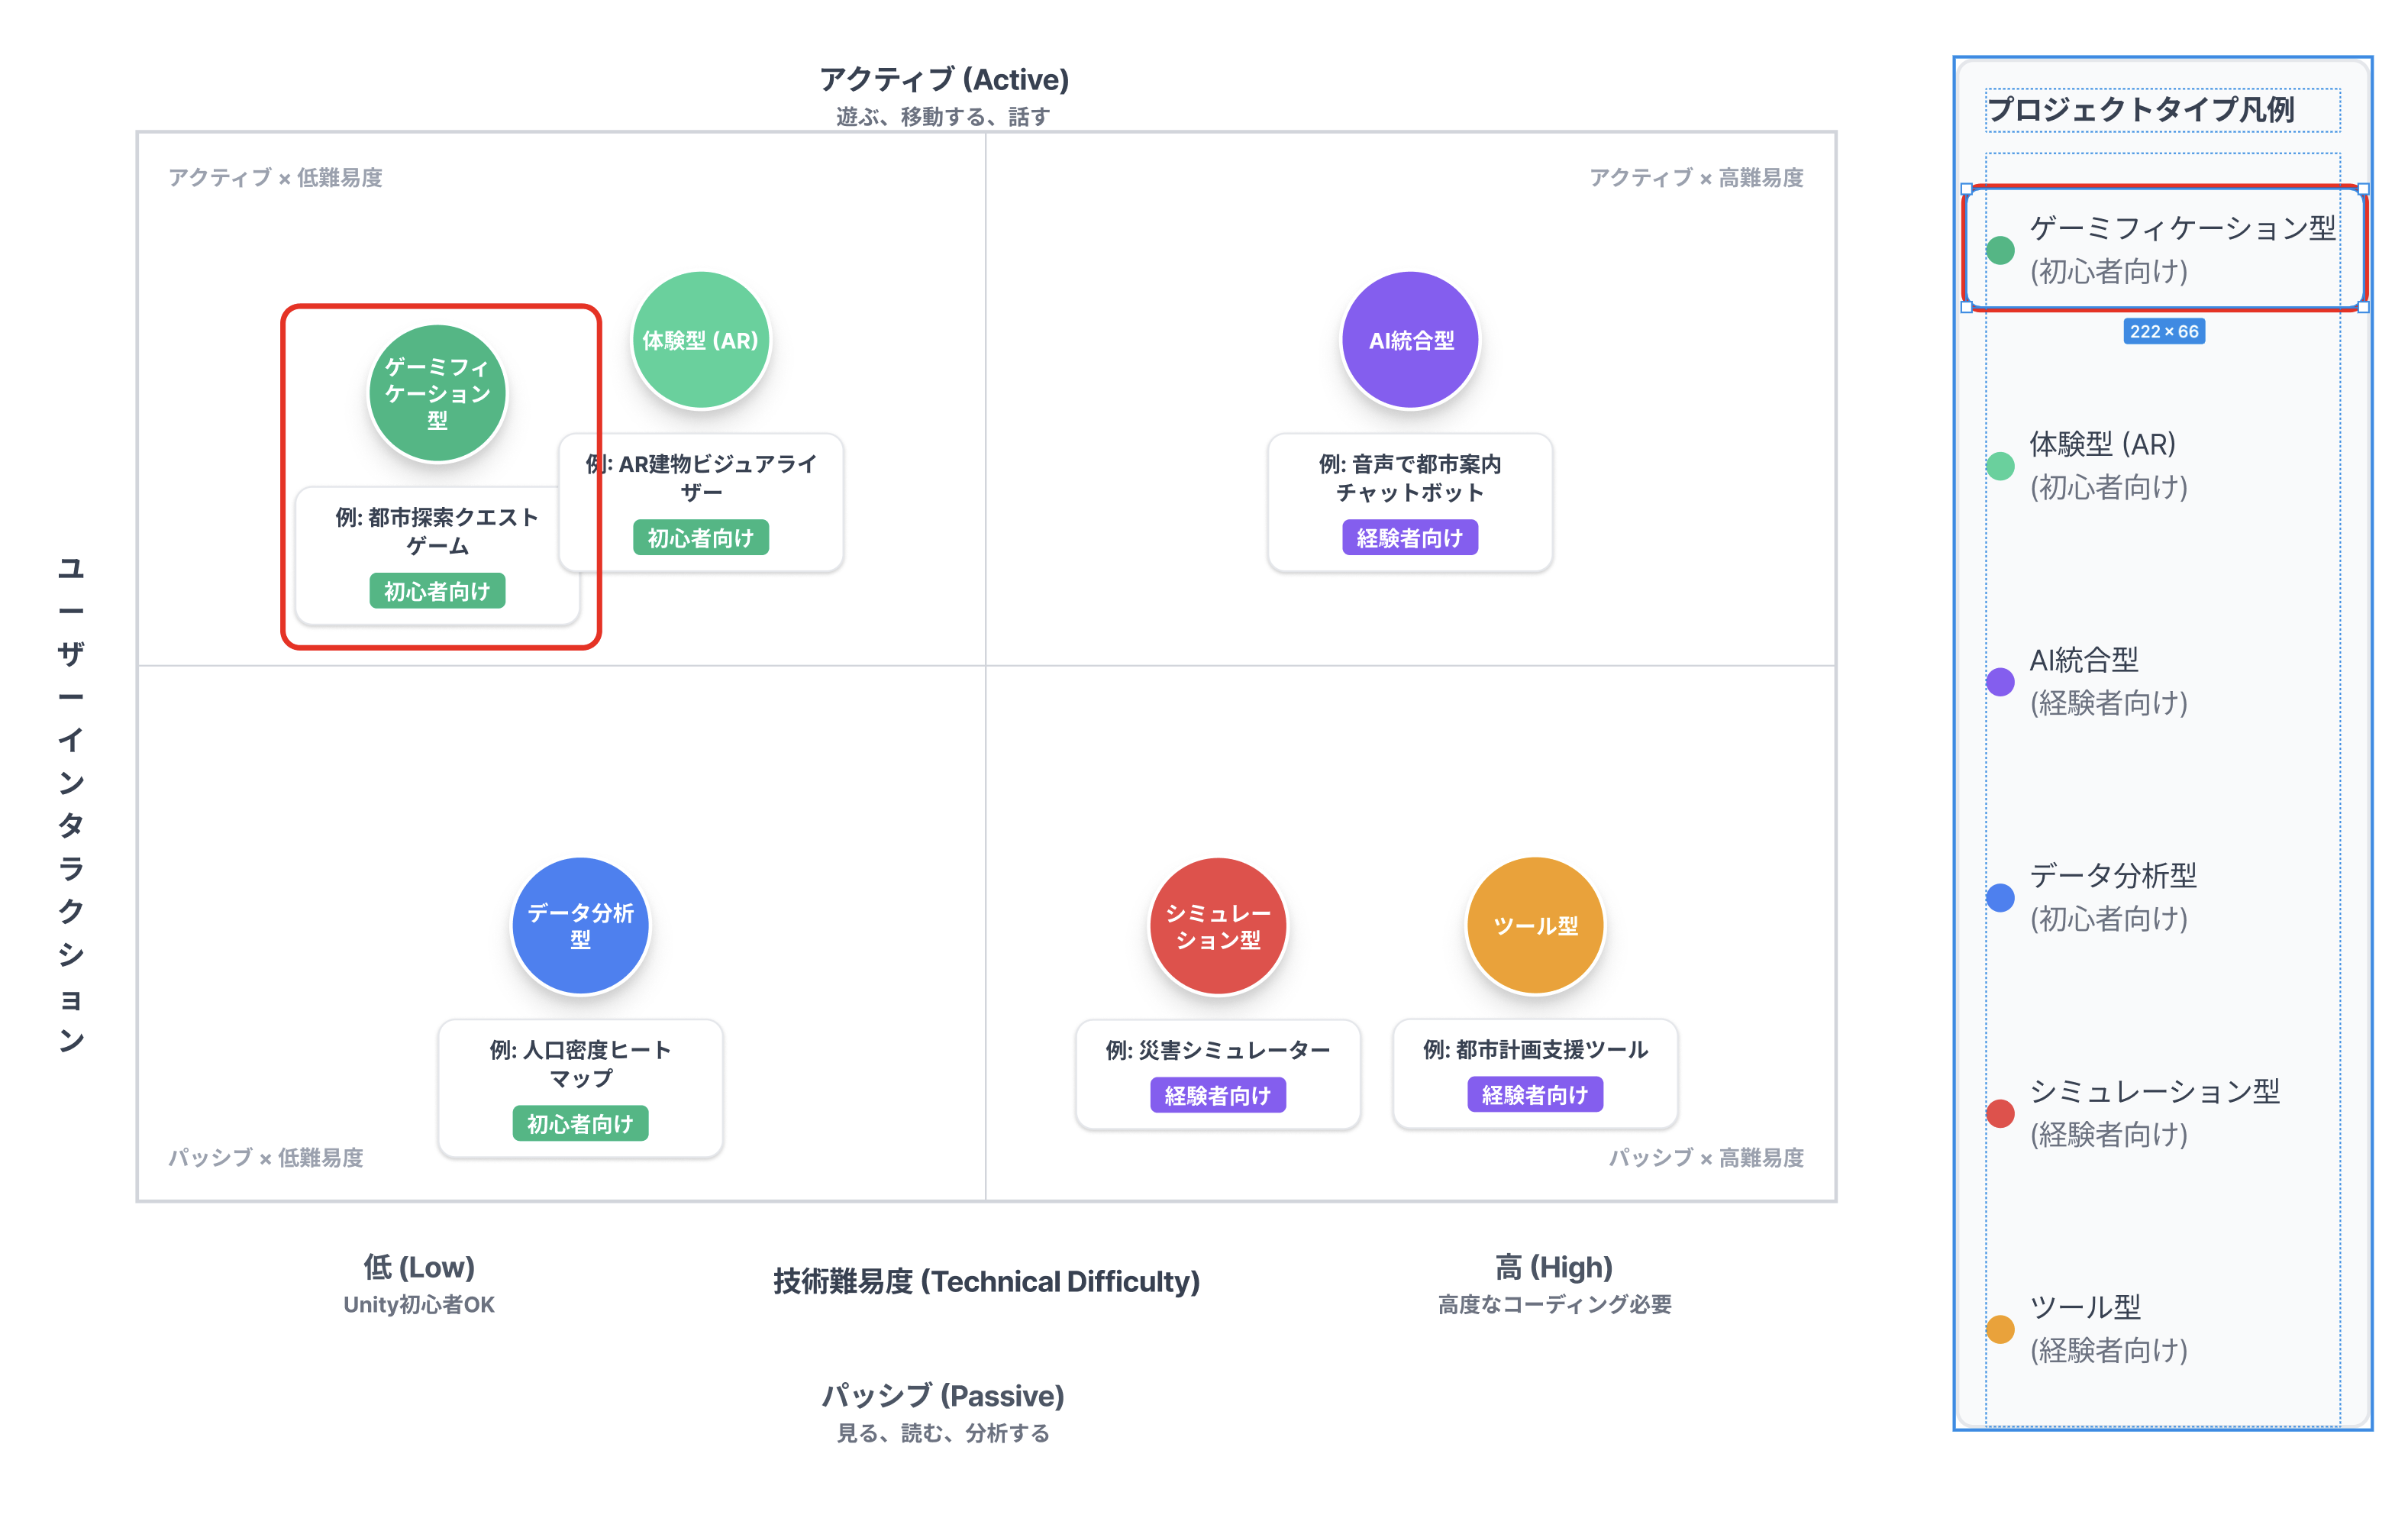
Task: Click the 体験型 (AR) circle node
Action: [x=700, y=340]
